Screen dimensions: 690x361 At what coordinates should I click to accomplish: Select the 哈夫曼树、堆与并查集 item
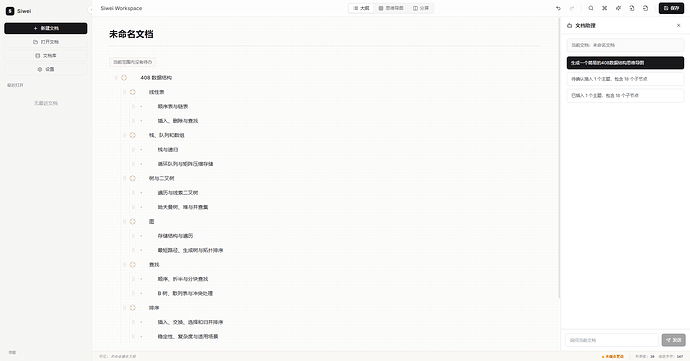(183, 207)
